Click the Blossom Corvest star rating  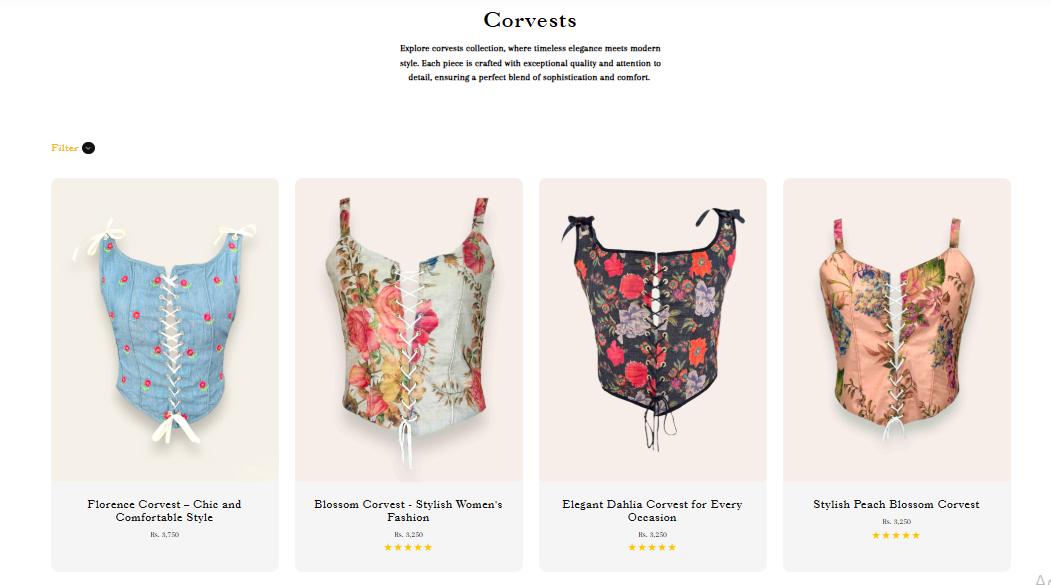(x=408, y=547)
